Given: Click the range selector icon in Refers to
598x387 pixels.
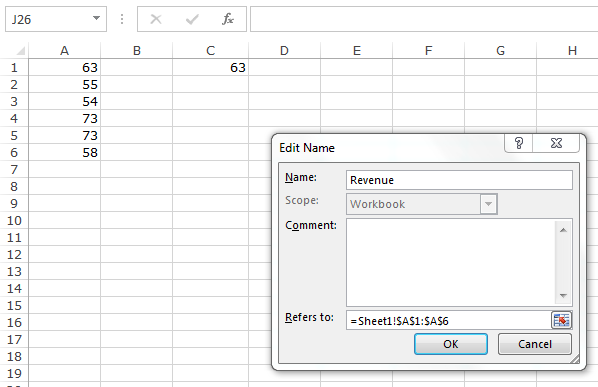Looking at the screenshot, I should 561,320.
